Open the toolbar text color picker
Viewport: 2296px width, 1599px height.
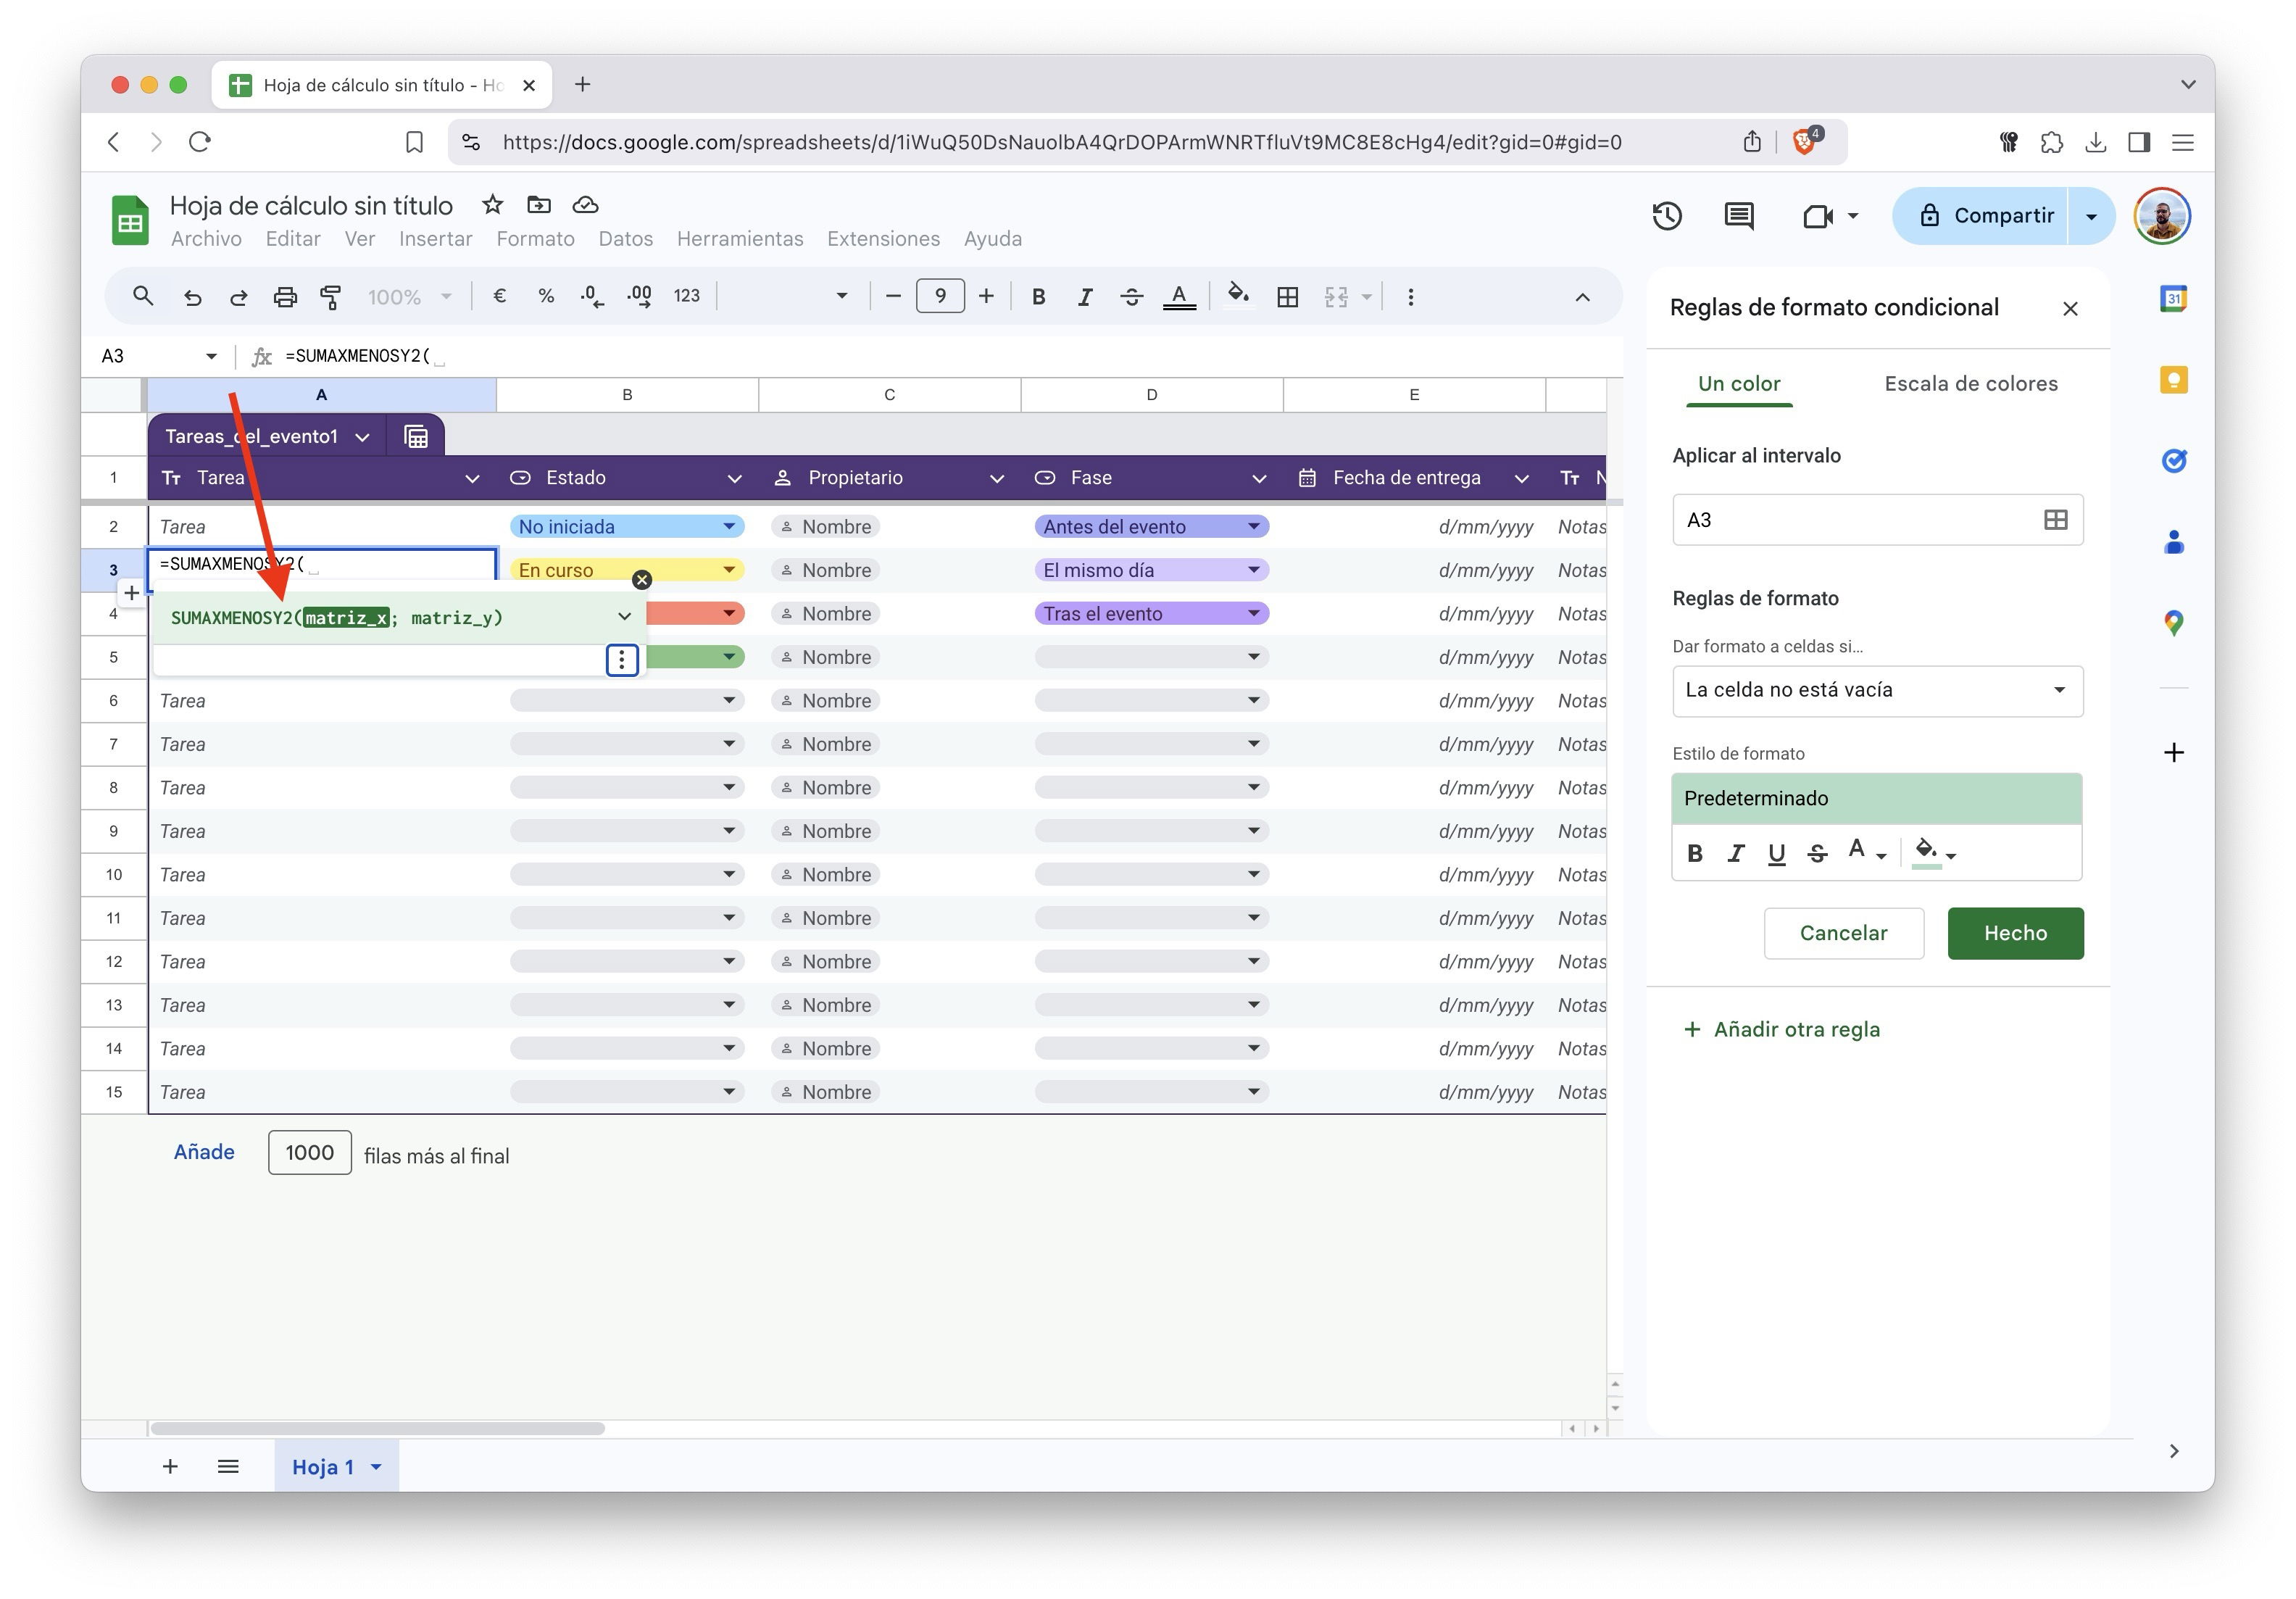pyautogui.click(x=1179, y=297)
